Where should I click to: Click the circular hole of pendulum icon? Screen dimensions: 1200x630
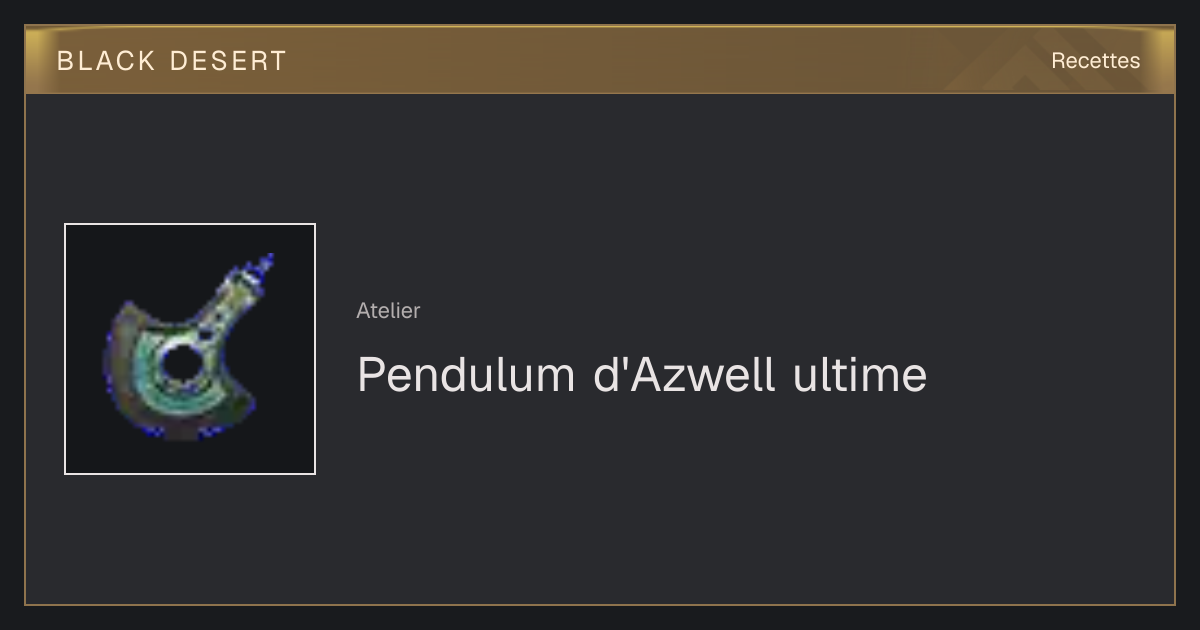(183, 365)
